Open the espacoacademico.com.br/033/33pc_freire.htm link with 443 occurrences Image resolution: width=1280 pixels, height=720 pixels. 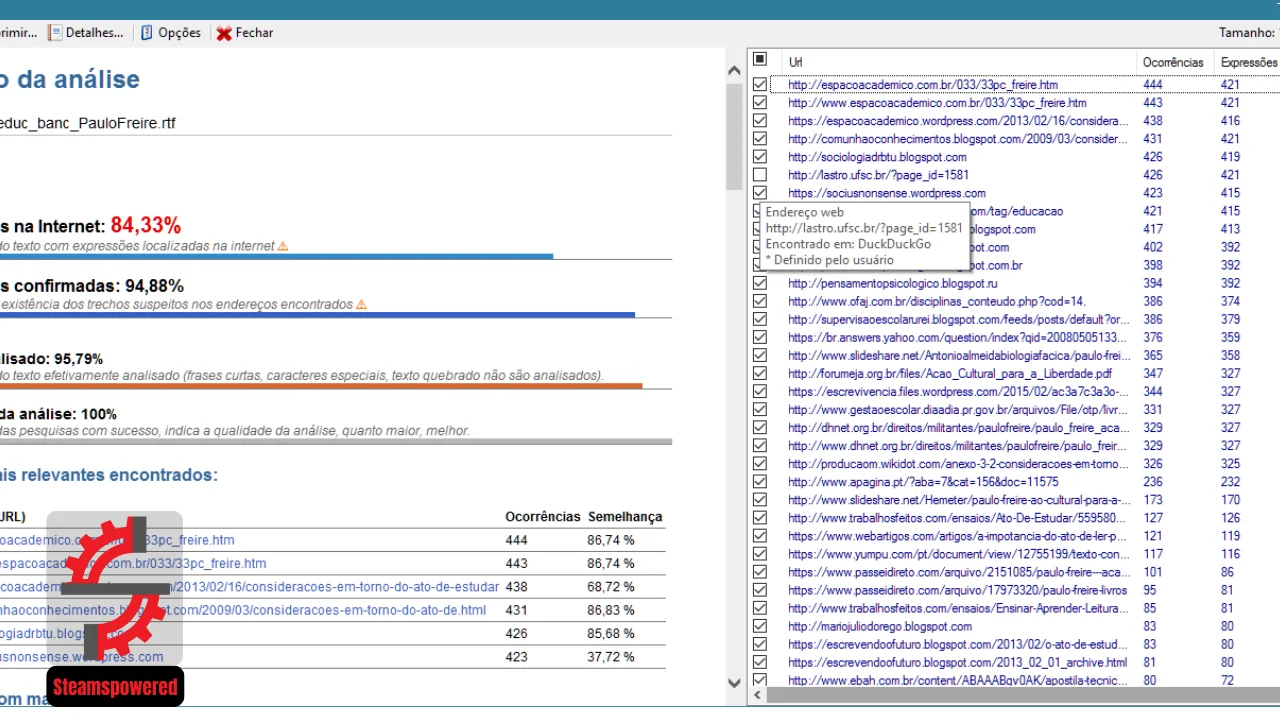tap(133, 563)
